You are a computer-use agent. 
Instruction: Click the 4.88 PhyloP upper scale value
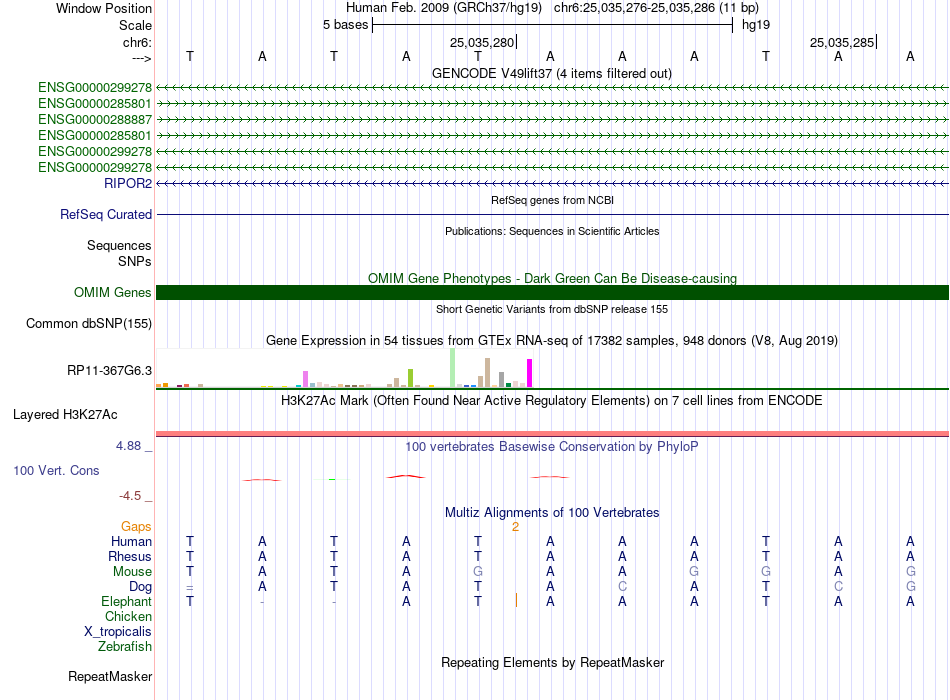(128, 445)
